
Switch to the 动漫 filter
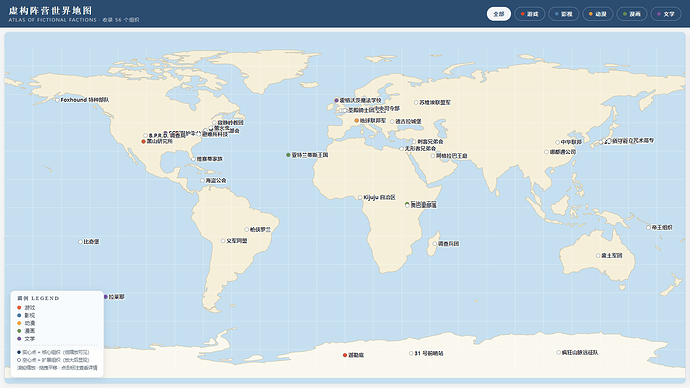[x=598, y=14]
